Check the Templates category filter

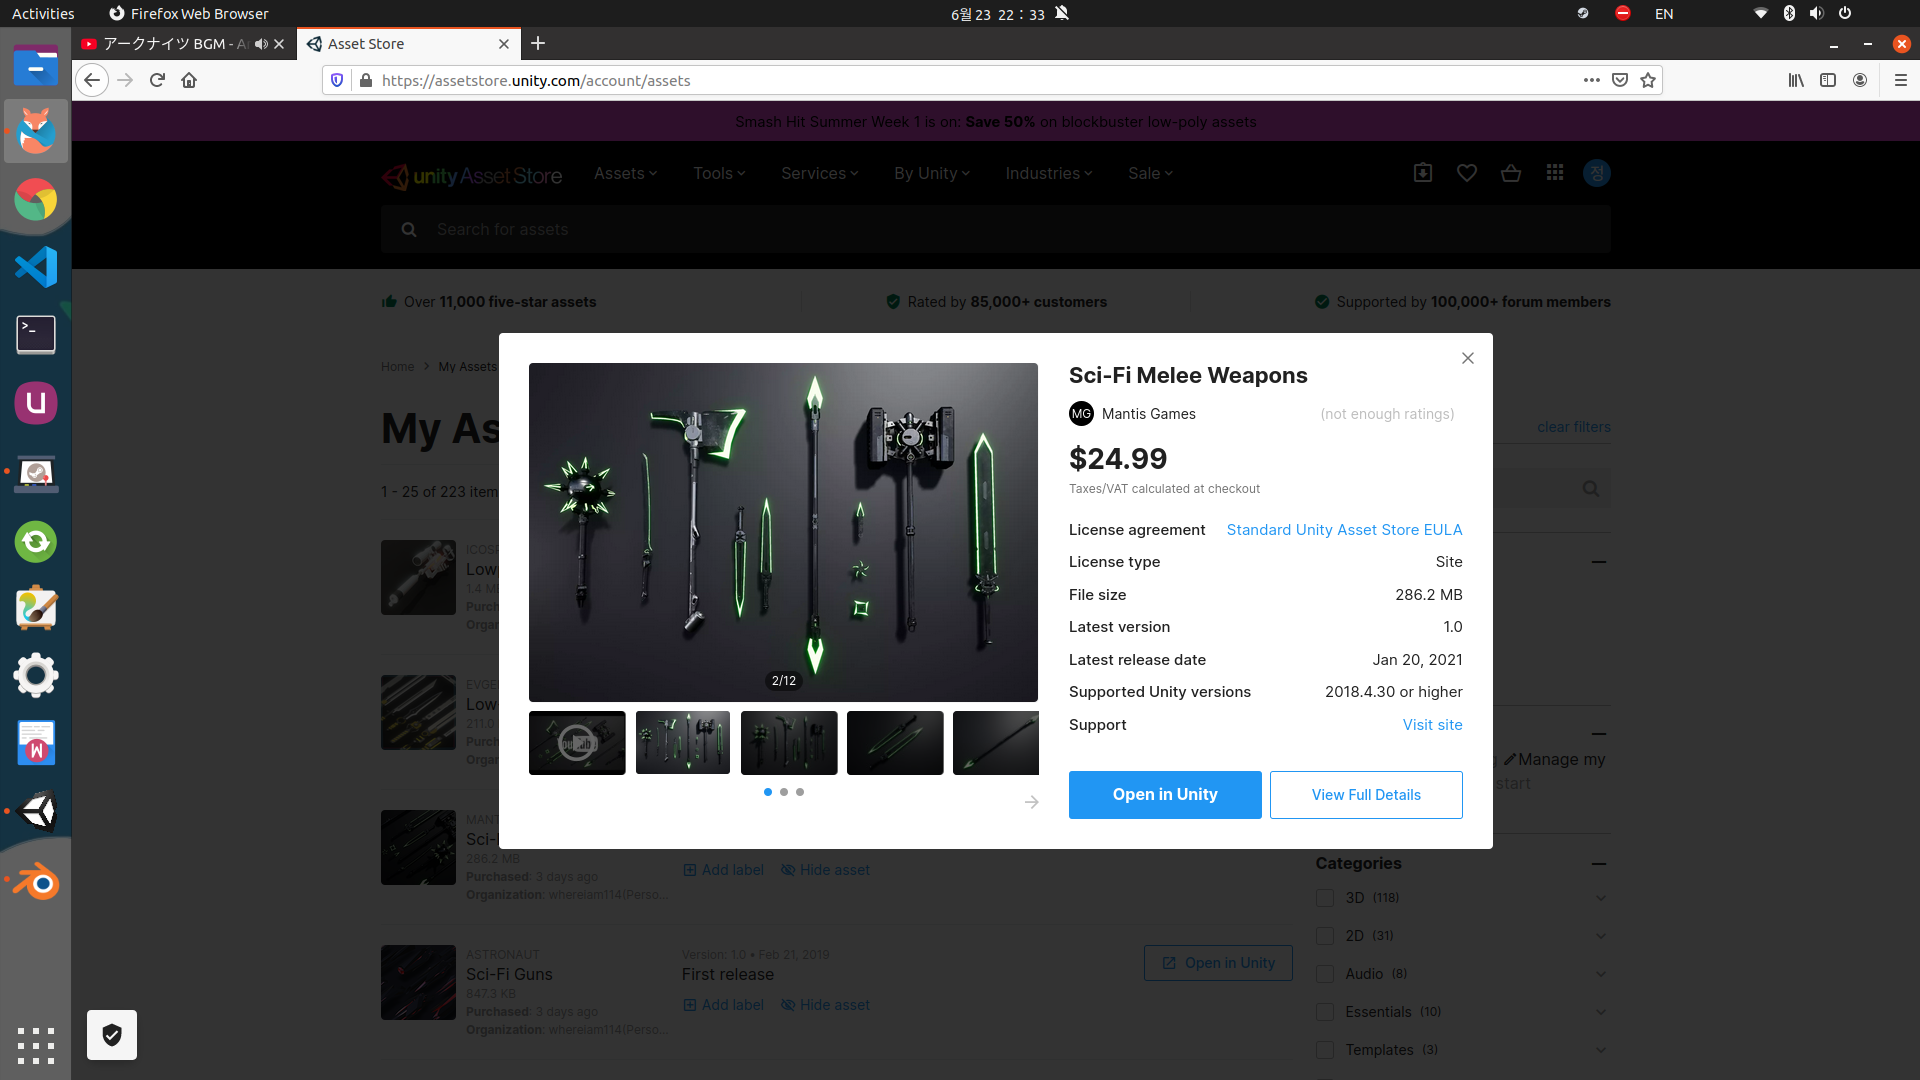(x=1325, y=1050)
